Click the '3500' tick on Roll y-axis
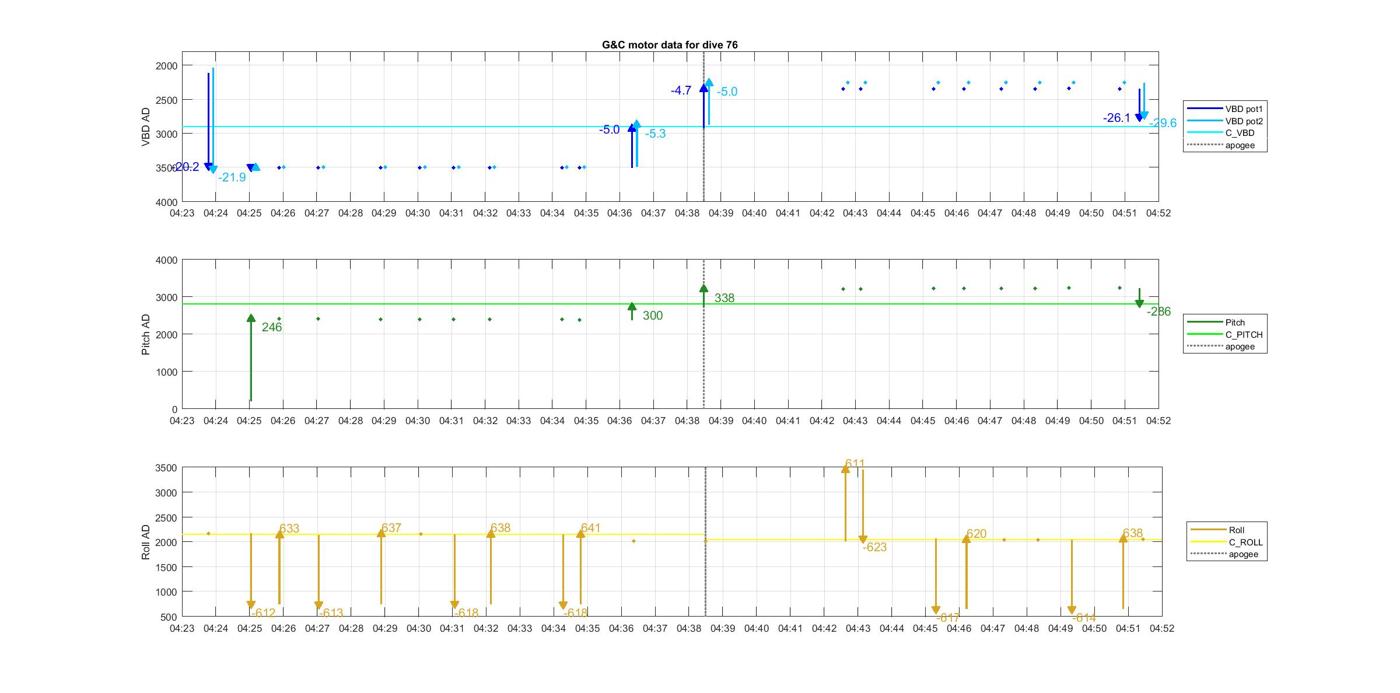1400x693 pixels. coord(166,468)
